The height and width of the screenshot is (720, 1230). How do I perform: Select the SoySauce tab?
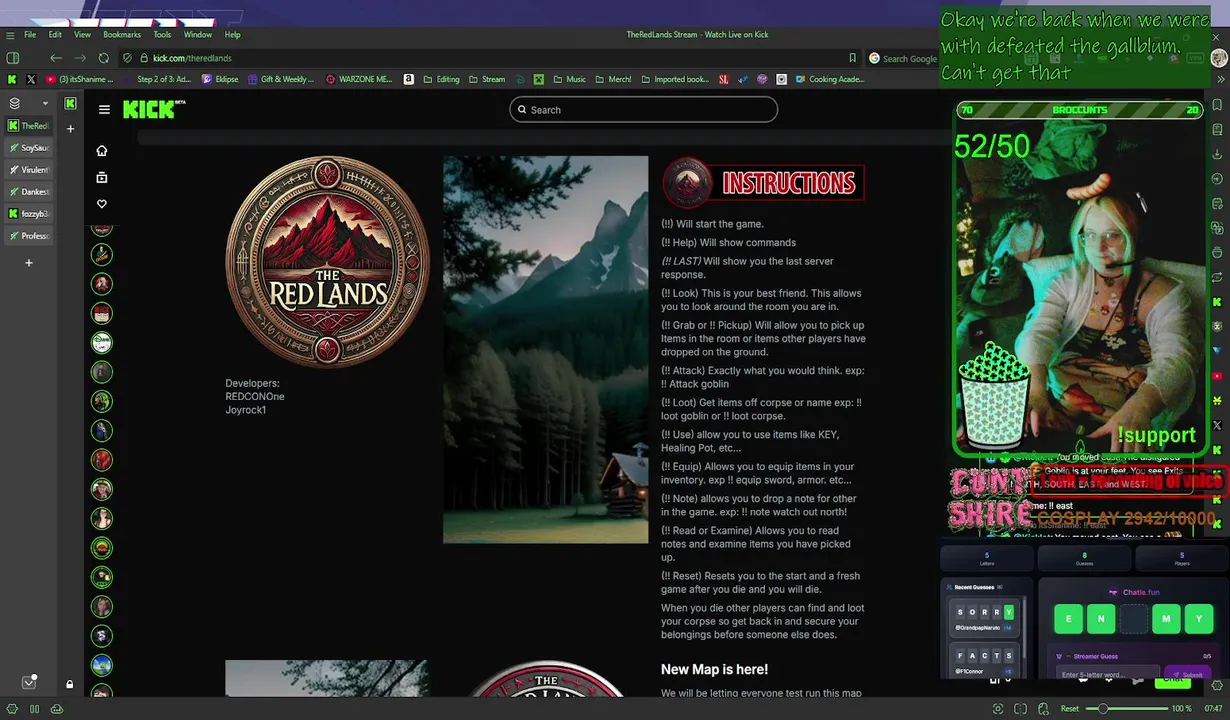click(x=28, y=148)
